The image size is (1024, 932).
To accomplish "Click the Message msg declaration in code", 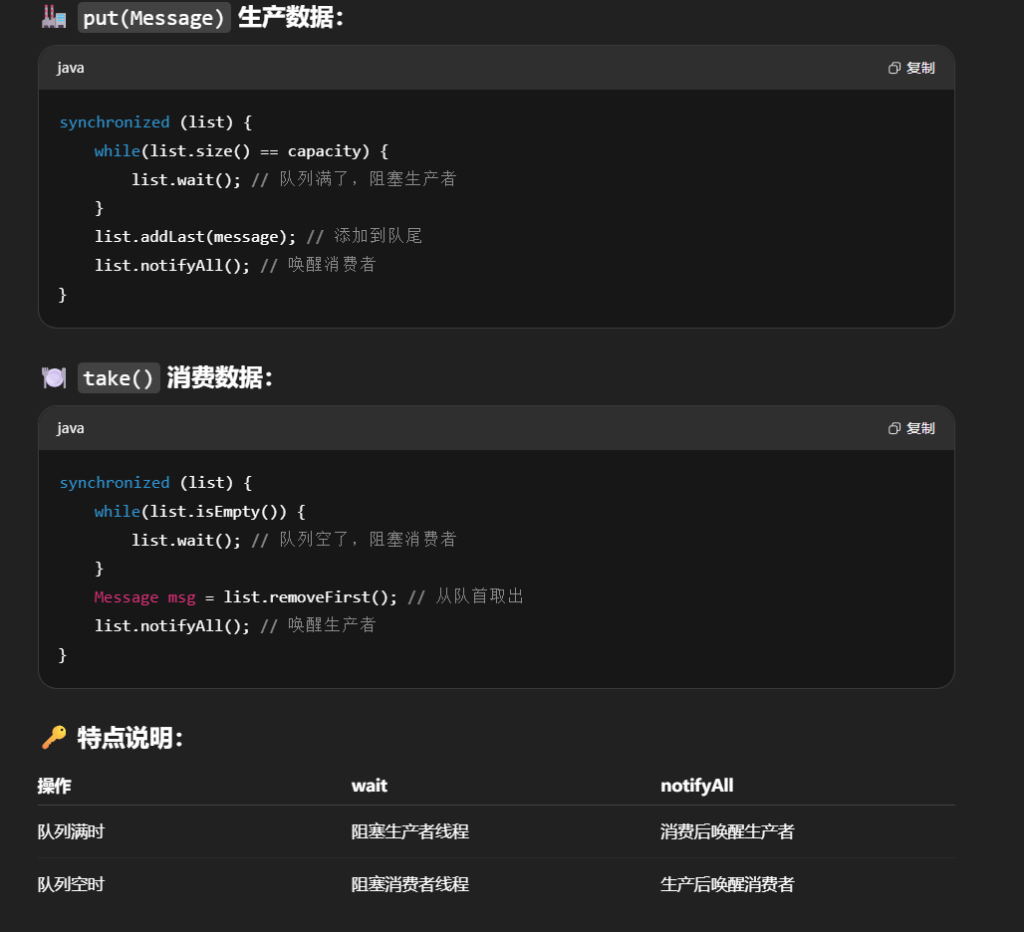I will [x=145, y=597].
